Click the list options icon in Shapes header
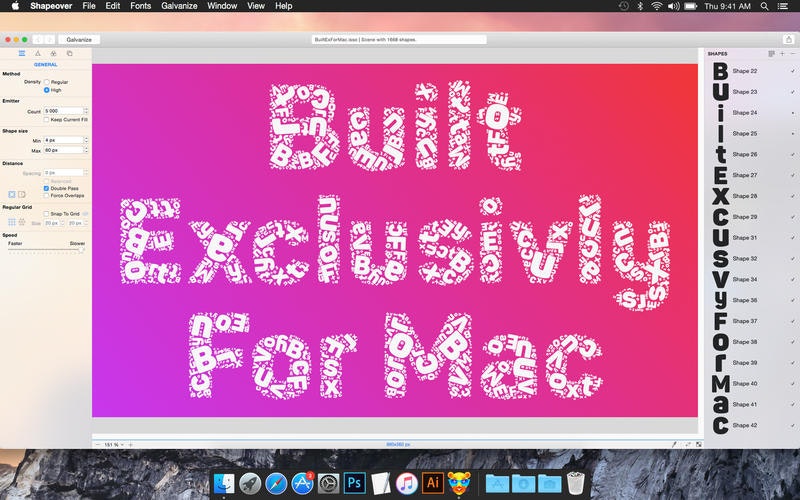Screen dimensions: 800x500 [x=771, y=54]
